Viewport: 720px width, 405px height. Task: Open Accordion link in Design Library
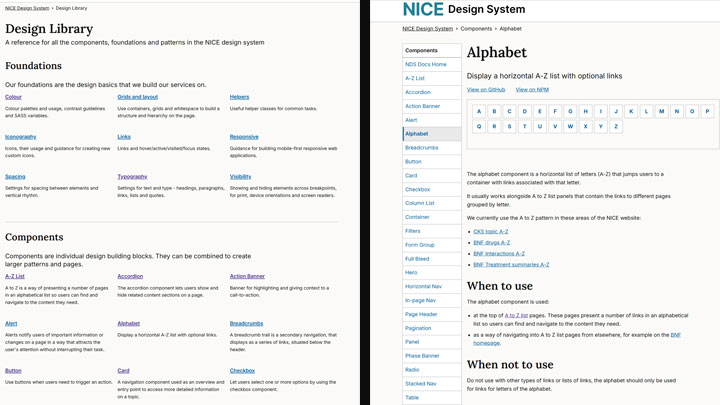pos(130,276)
